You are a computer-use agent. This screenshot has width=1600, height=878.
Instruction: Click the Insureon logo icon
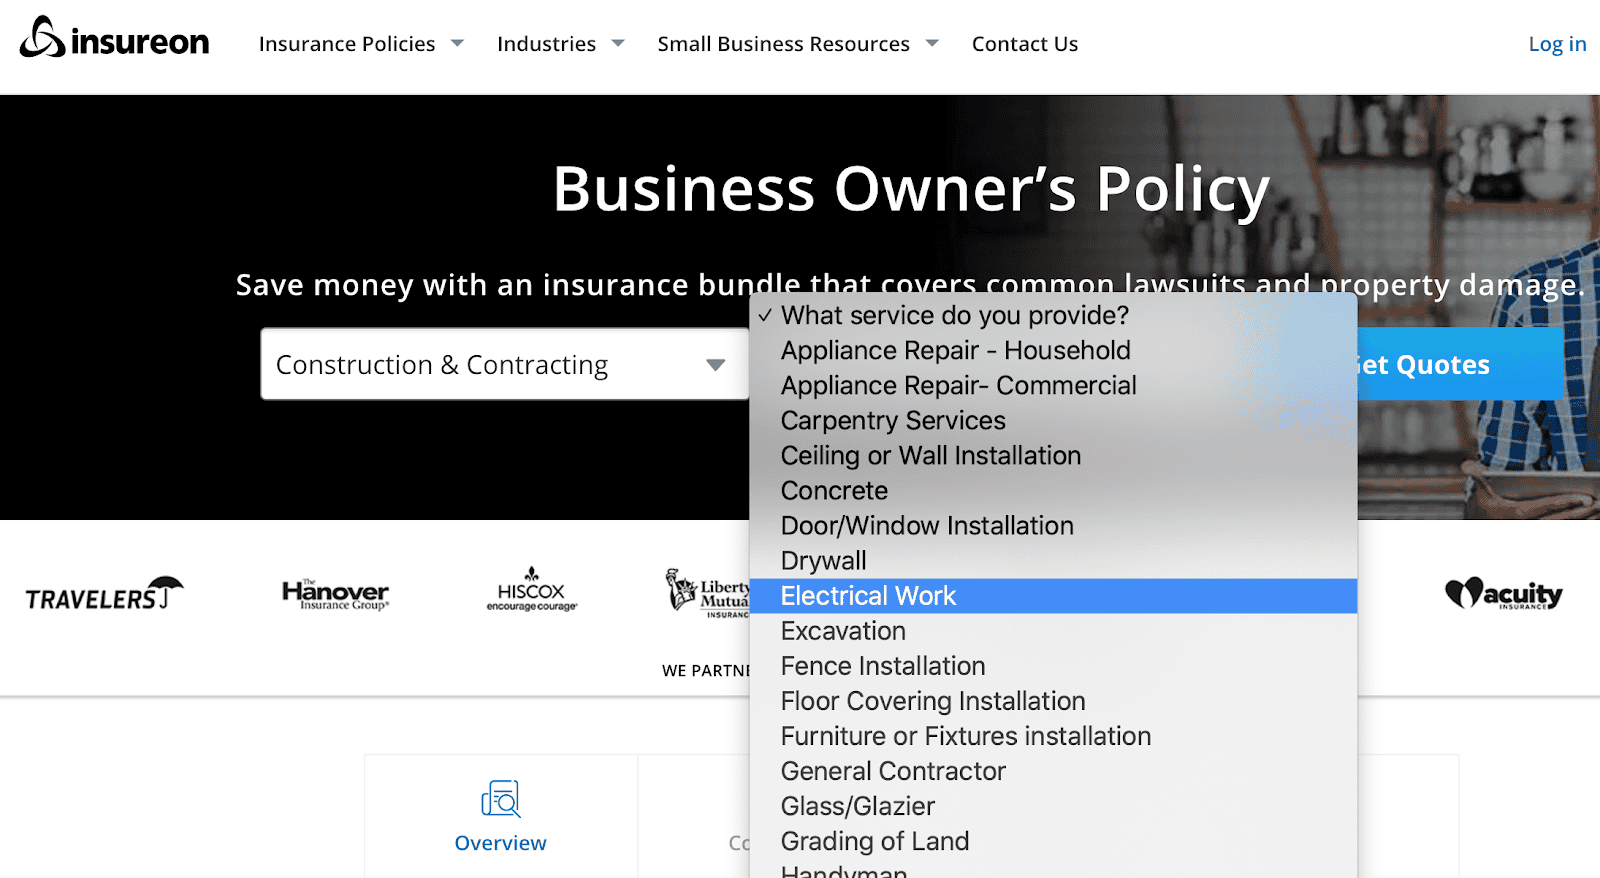[42, 39]
